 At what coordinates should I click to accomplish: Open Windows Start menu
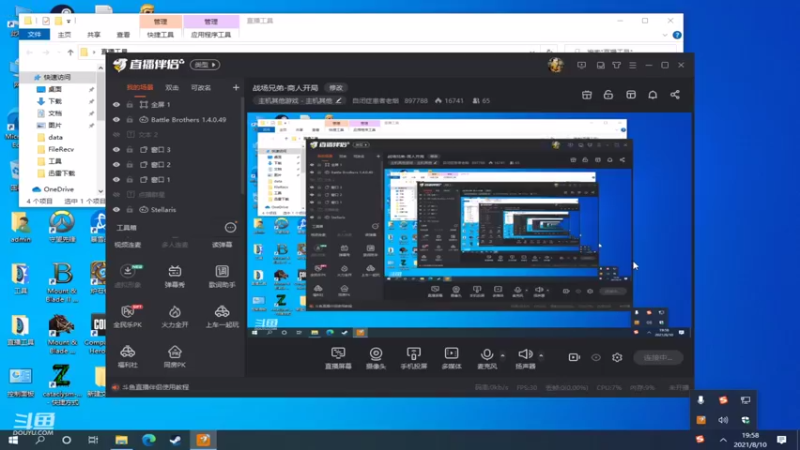(13, 440)
